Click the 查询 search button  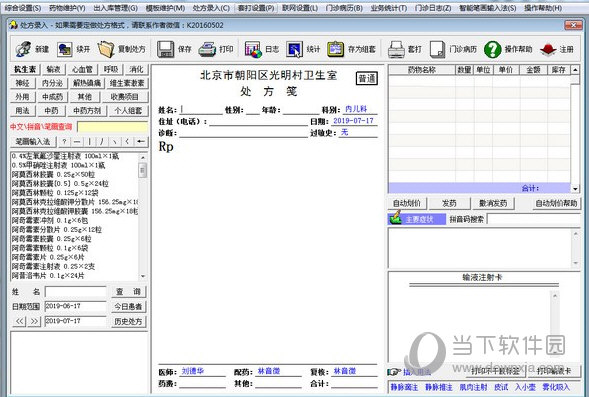[128, 291]
